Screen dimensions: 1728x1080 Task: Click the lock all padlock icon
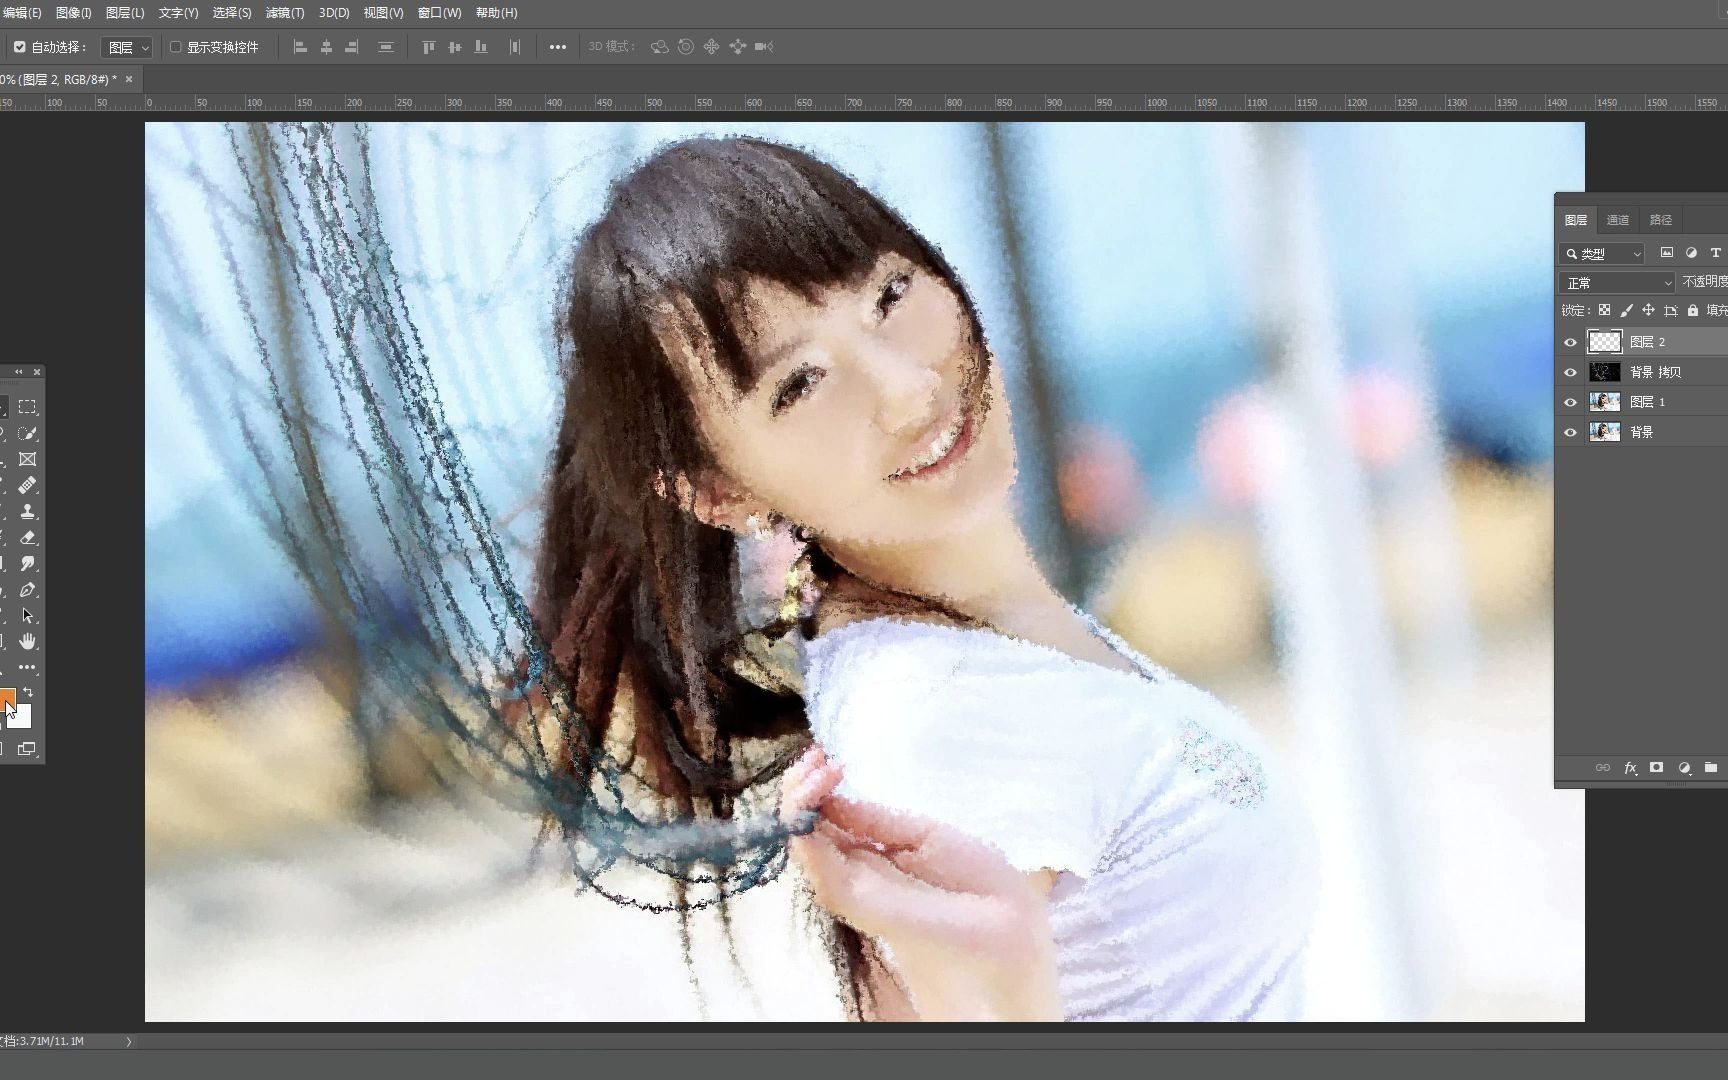pos(1692,310)
